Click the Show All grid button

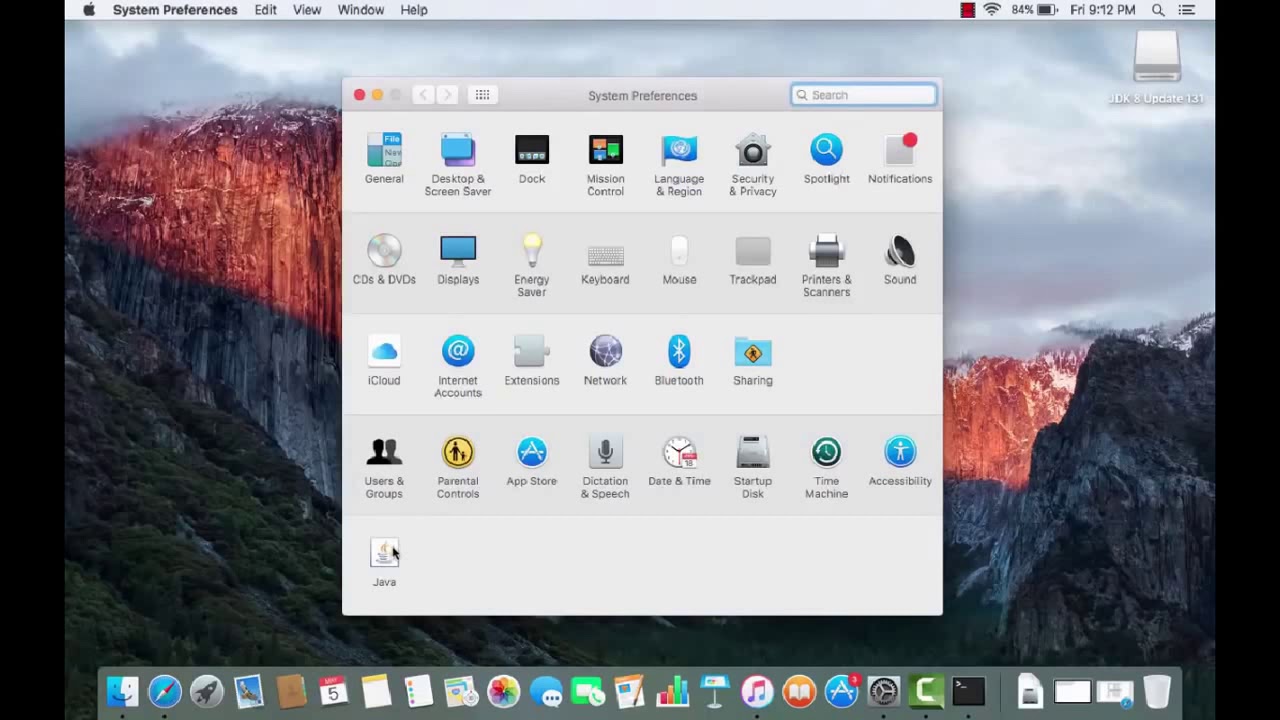click(x=482, y=95)
